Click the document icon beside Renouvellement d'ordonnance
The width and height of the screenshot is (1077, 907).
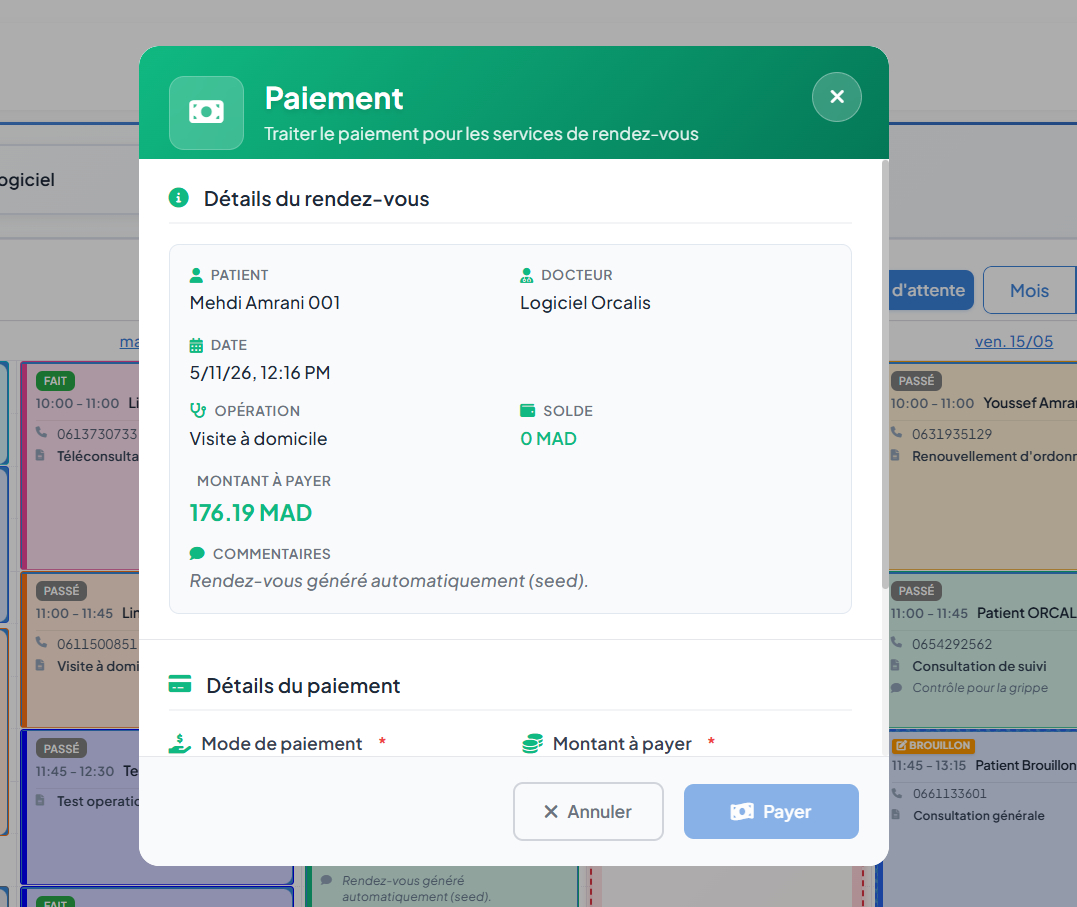point(895,455)
